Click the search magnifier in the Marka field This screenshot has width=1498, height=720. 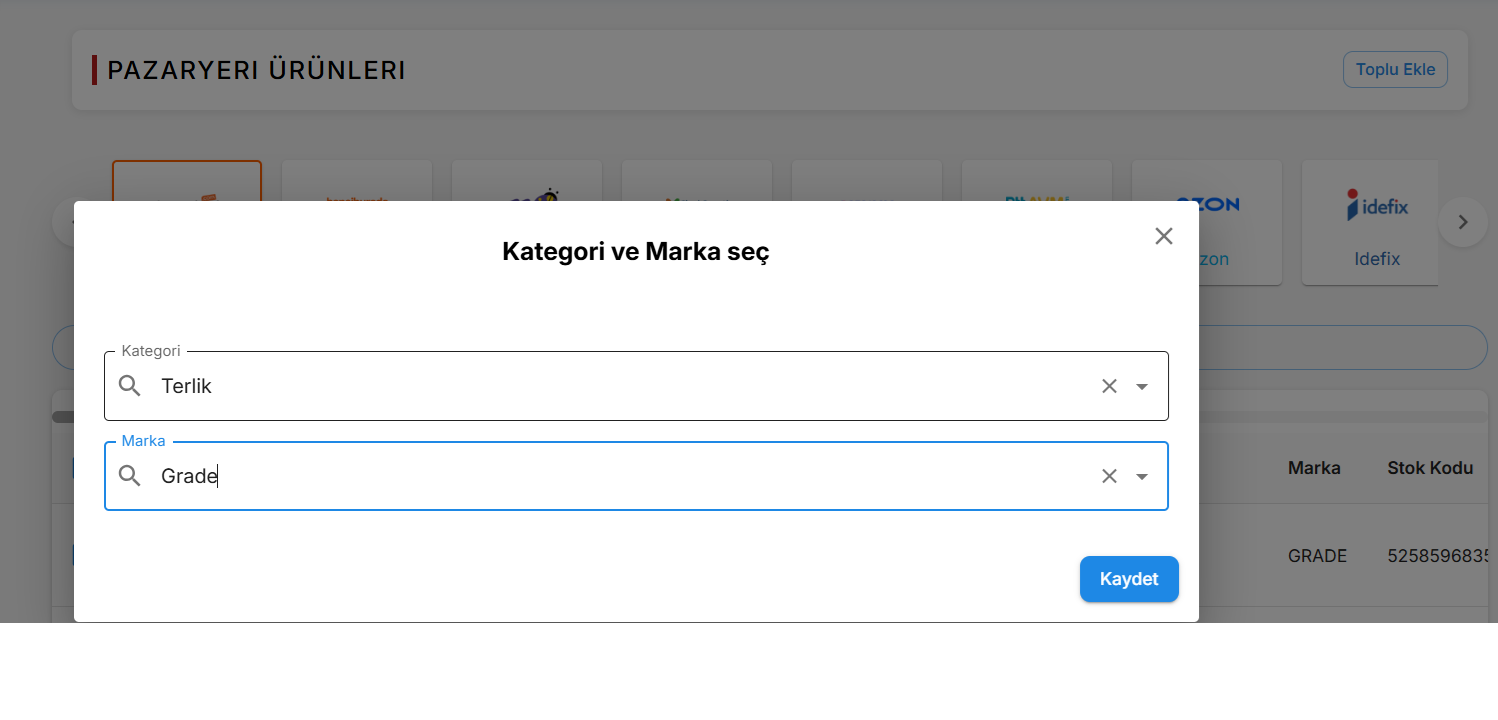point(129,475)
